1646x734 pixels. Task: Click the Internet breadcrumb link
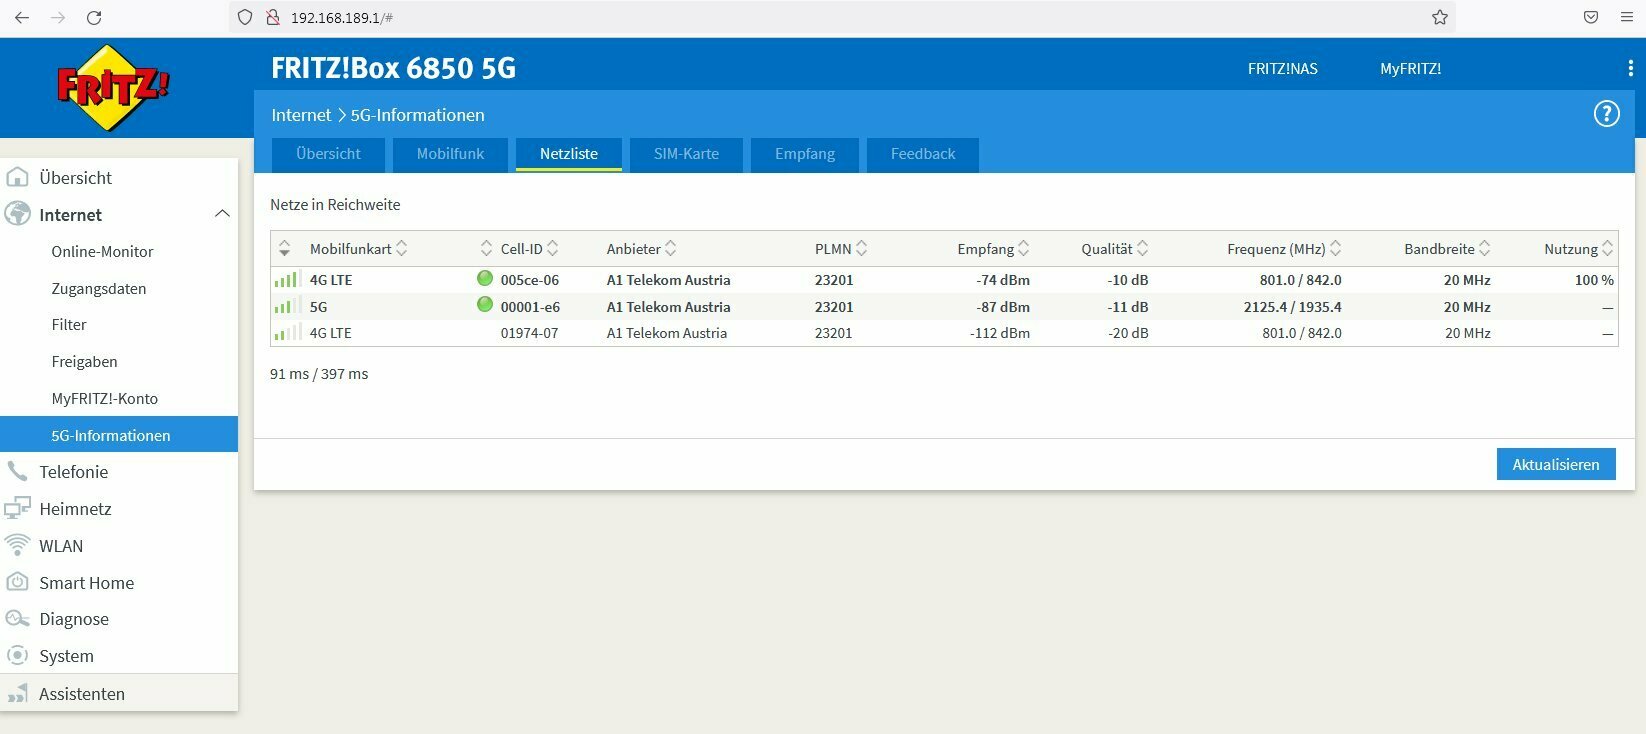301,115
